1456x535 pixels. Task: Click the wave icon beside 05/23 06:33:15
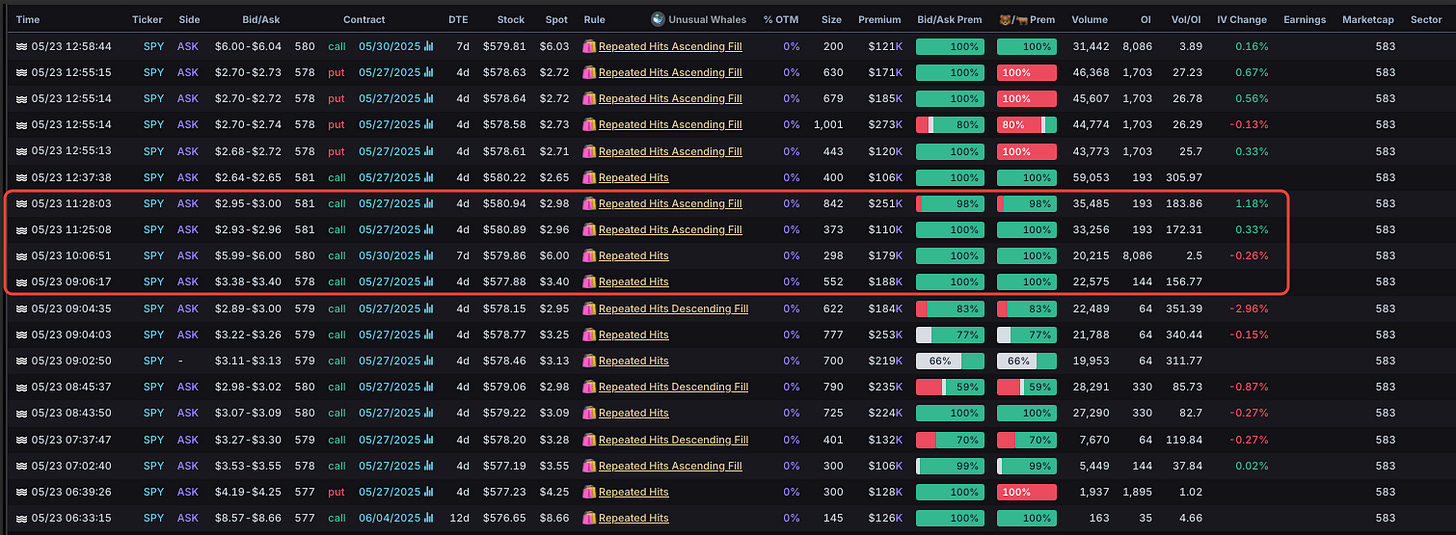[21, 518]
